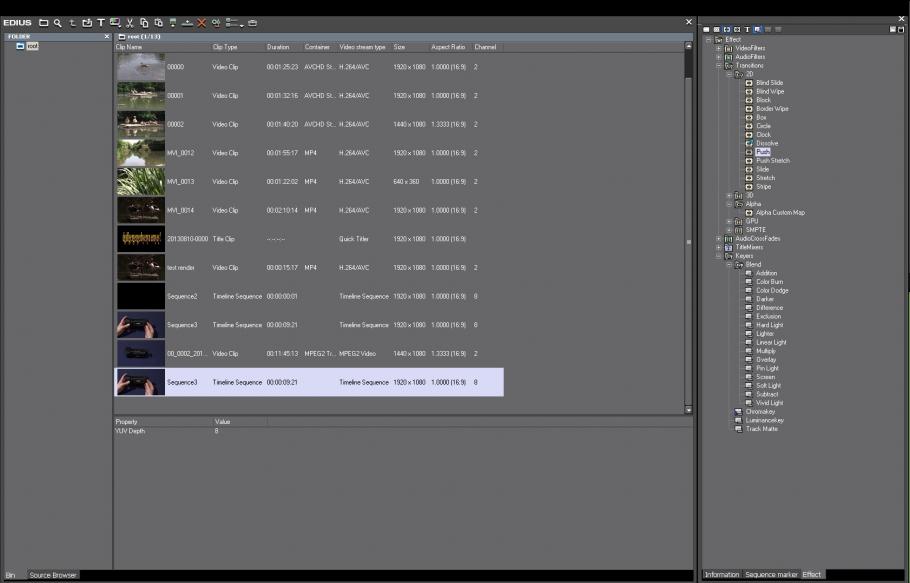Image resolution: width=910 pixels, height=583 pixels.
Task: Switch to the Source Browser tab
Action: [53, 575]
